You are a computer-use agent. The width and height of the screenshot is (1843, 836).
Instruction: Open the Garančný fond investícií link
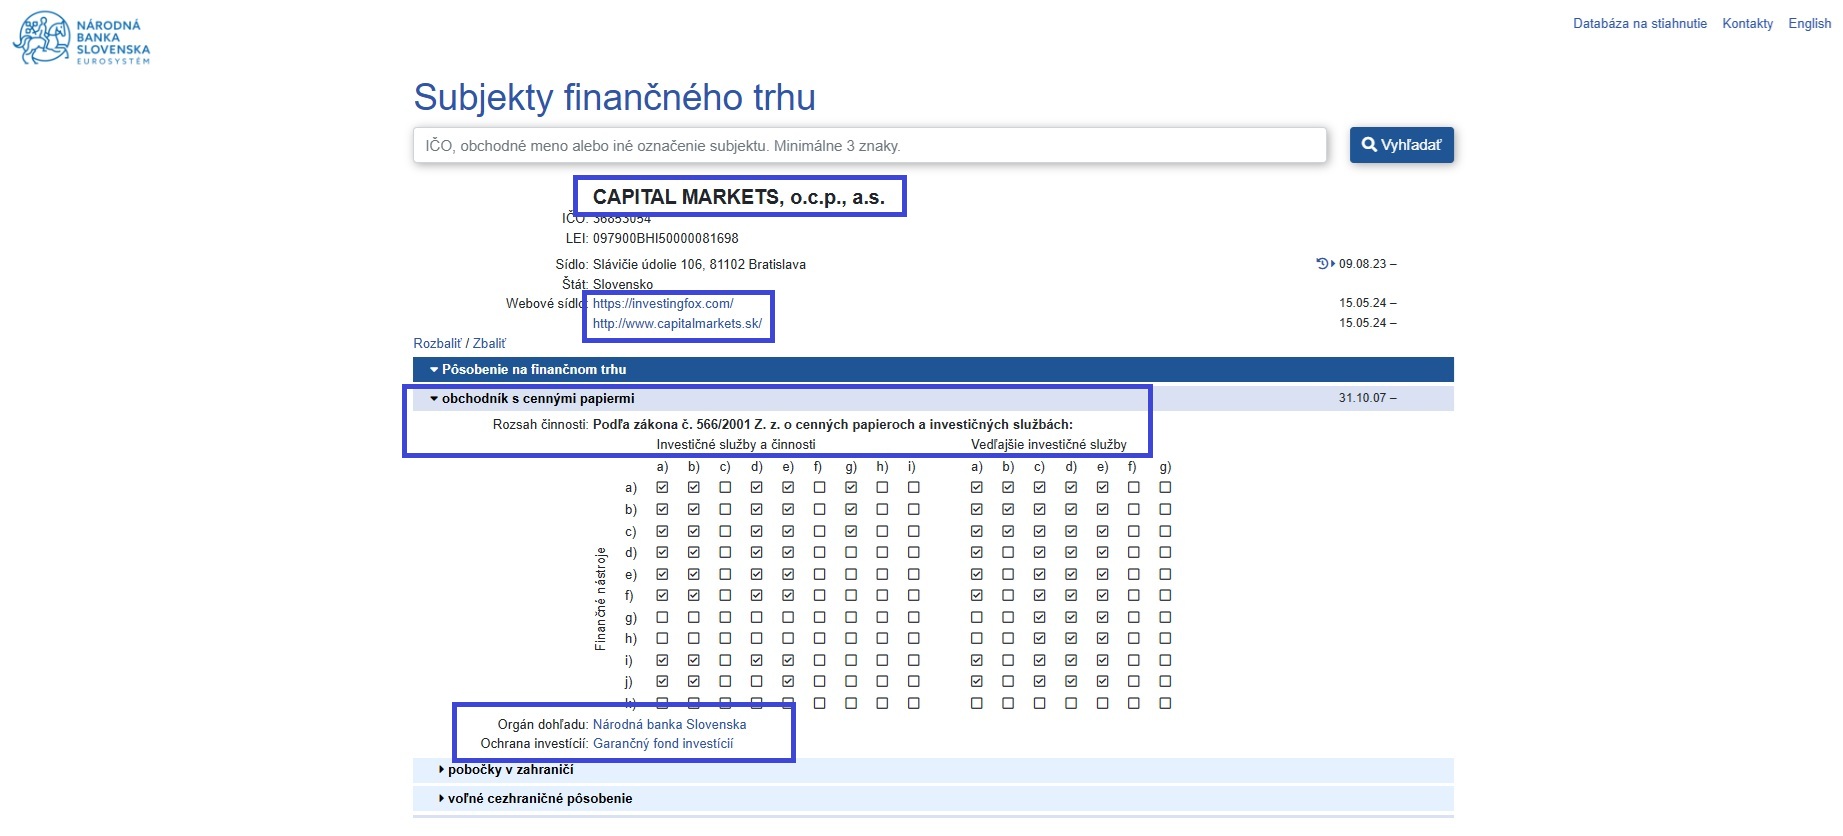[663, 744]
